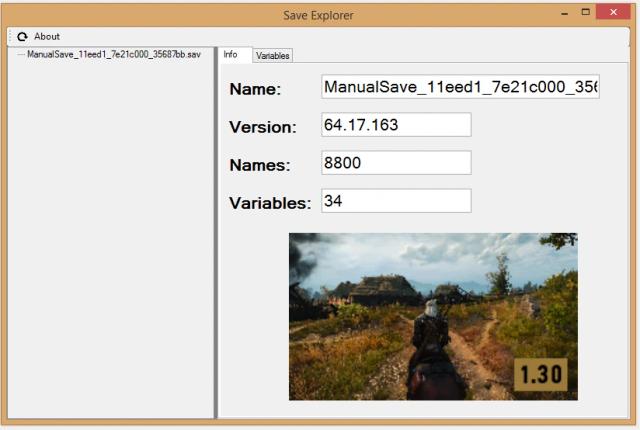Click the Version field showing 64.17.163
The height and width of the screenshot is (430, 640).
[x=396, y=124]
